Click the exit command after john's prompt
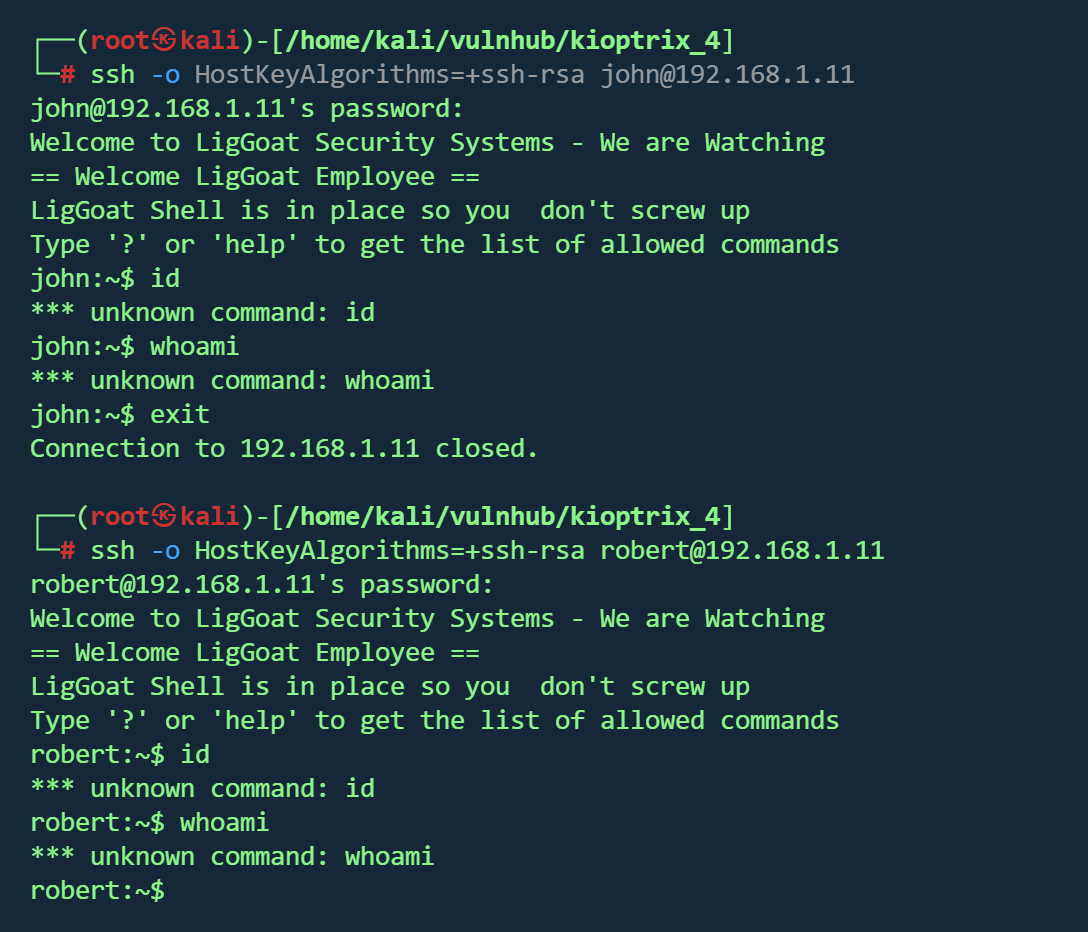 [180, 415]
